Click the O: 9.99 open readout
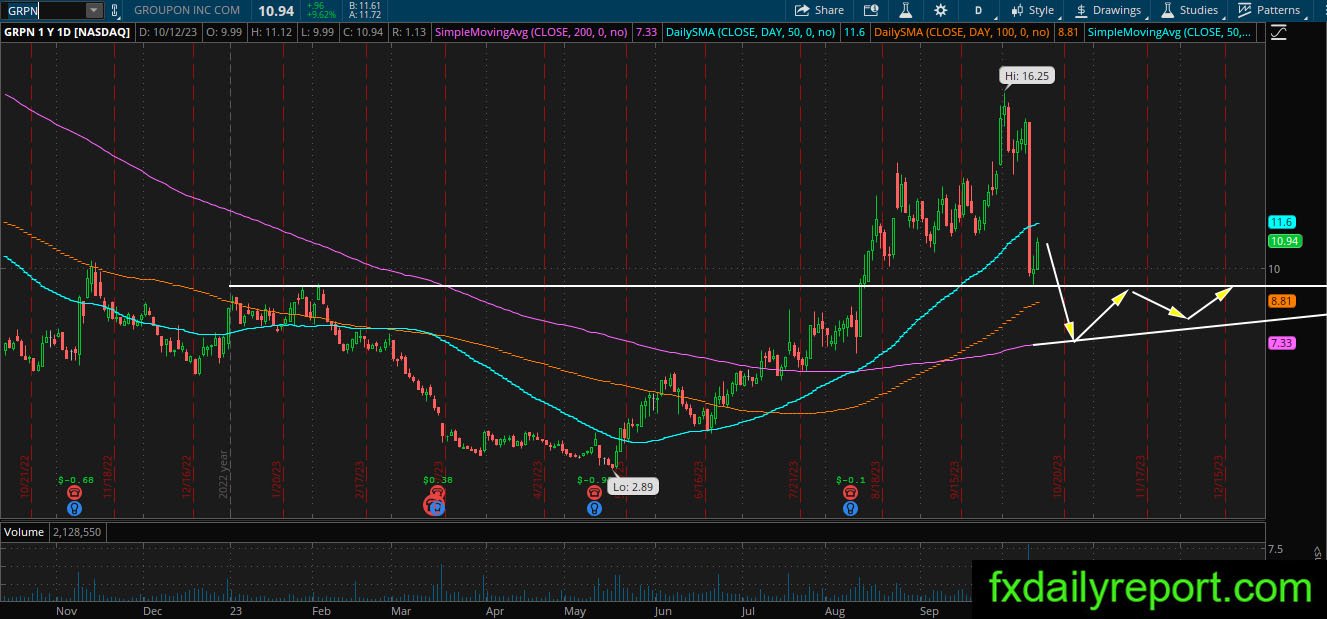 point(224,32)
